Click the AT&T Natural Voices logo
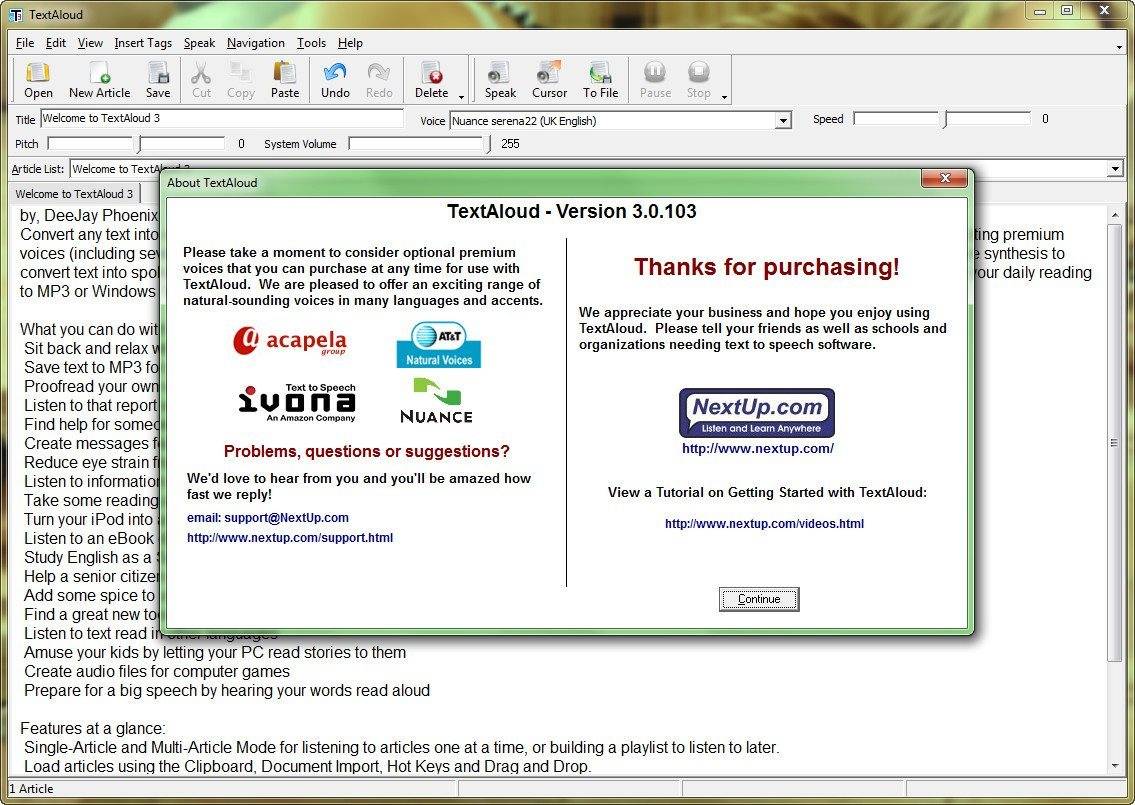Viewport: 1135px width, 805px height. click(x=439, y=345)
